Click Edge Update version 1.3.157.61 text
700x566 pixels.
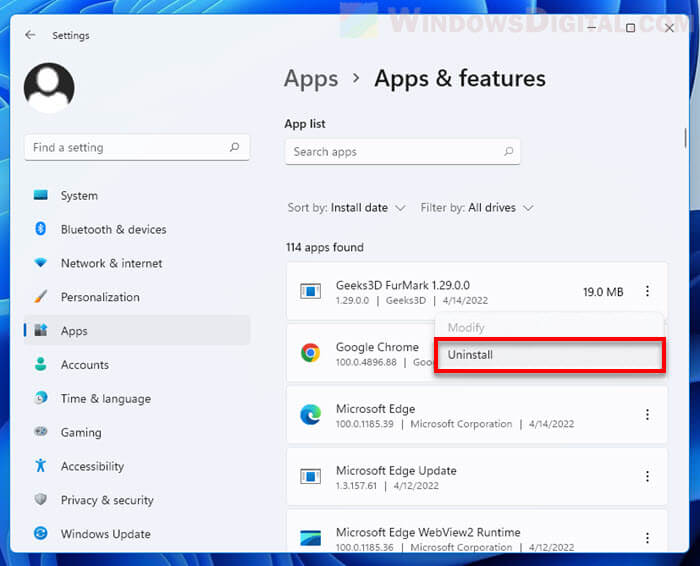click(x=356, y=485)
